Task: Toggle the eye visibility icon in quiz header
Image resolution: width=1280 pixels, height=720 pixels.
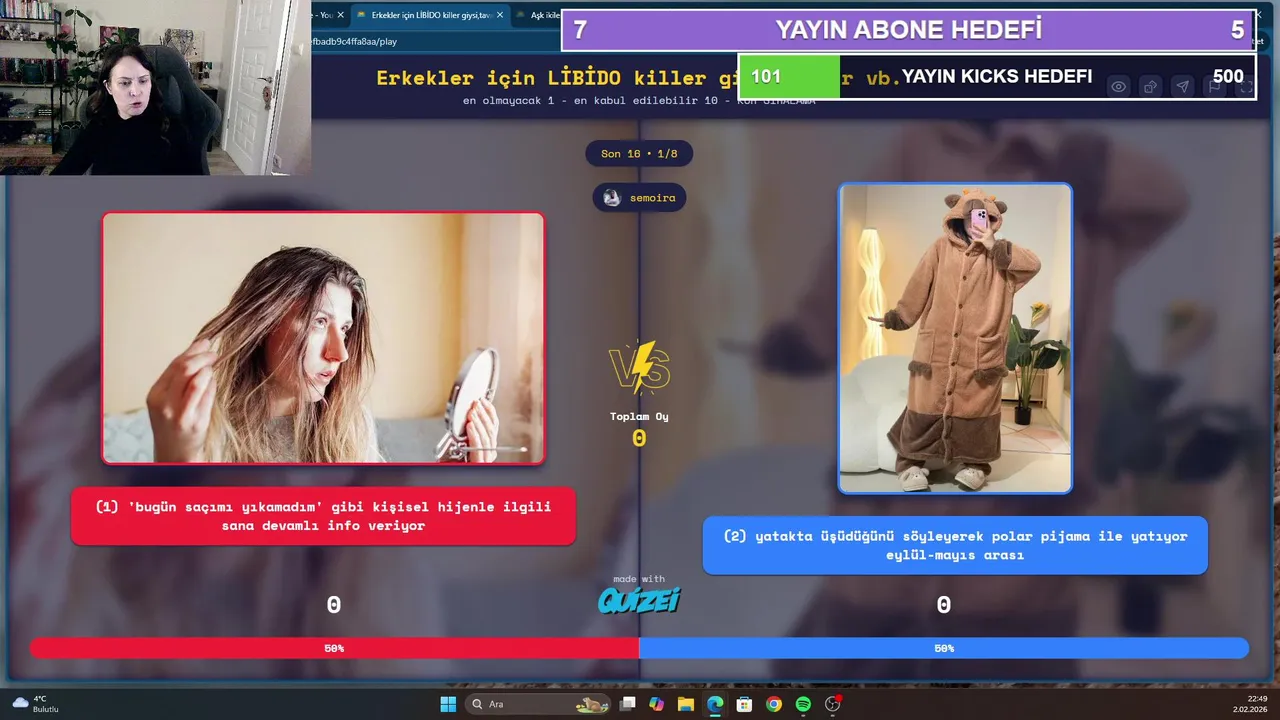Action: pyautogui.click(x=1118, y=87)
